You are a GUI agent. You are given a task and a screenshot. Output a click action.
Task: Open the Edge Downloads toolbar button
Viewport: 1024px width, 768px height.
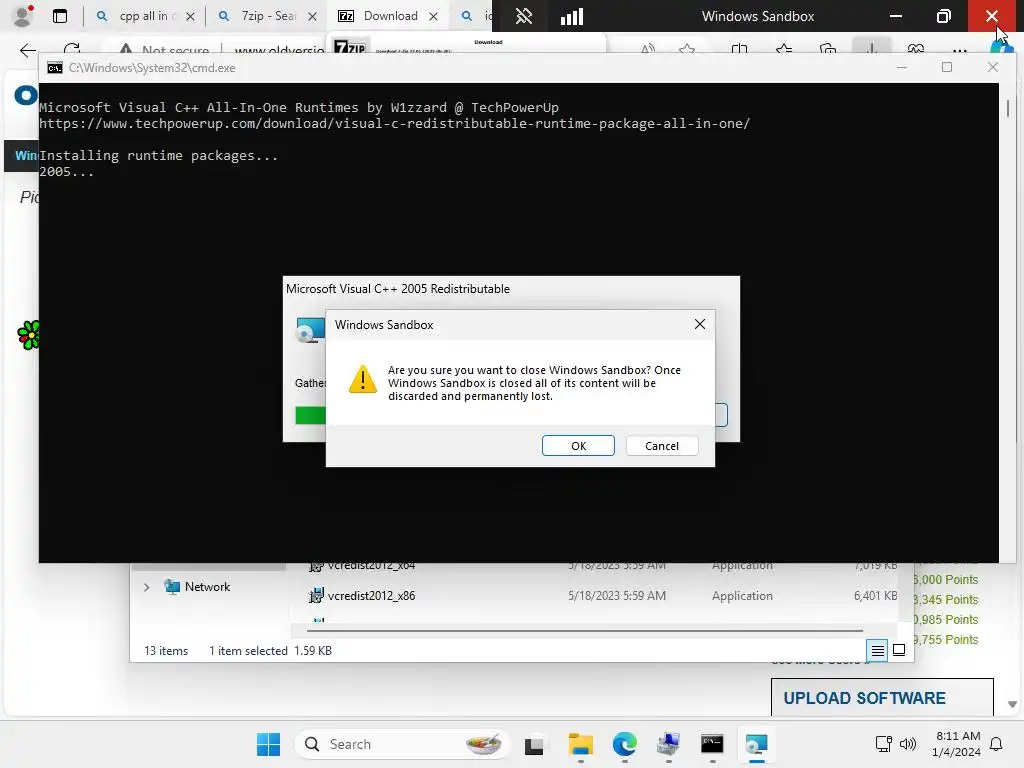(871, 48)
